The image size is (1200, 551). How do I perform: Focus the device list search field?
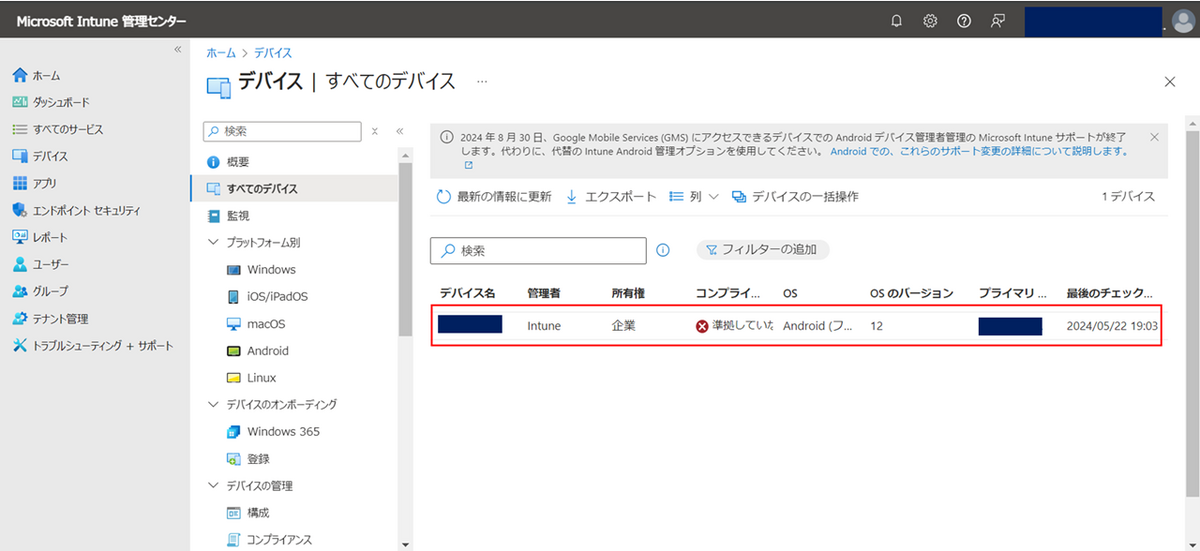[538, 250]
